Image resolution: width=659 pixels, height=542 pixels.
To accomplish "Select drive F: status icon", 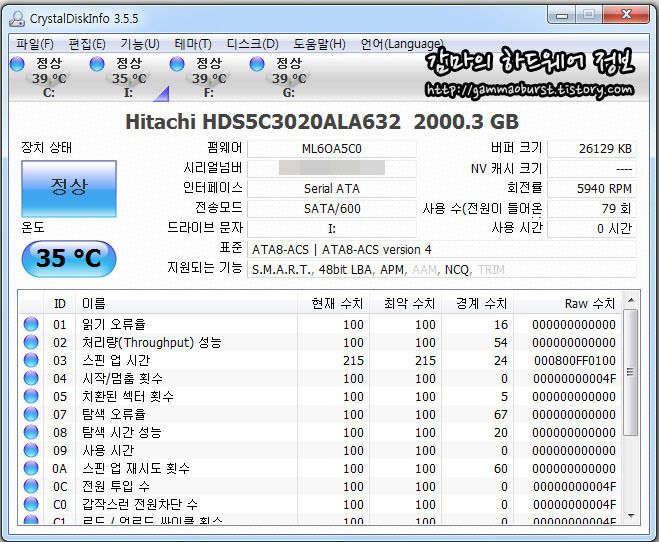I will [177, 64].
